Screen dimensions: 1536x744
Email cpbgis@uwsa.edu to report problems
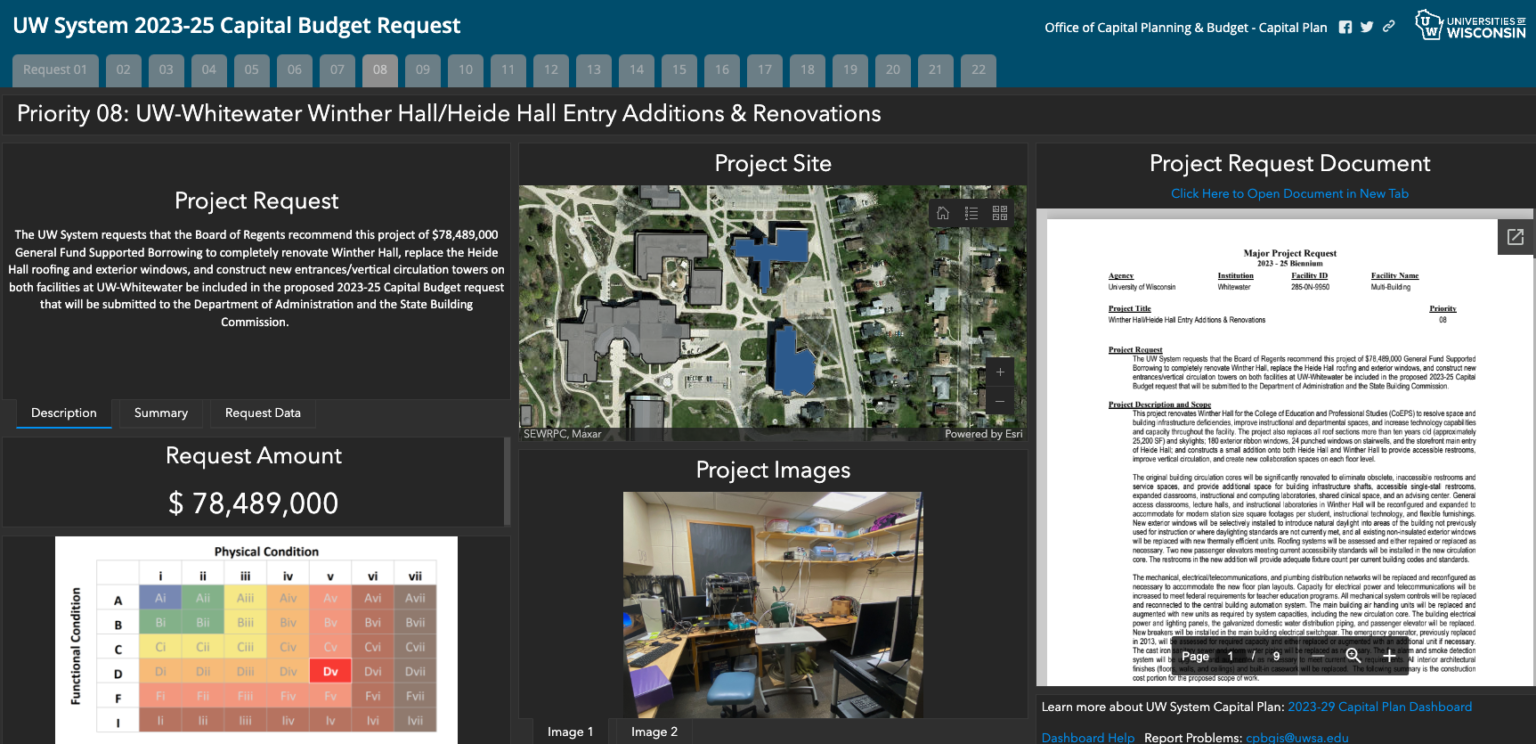(1296, 738)
